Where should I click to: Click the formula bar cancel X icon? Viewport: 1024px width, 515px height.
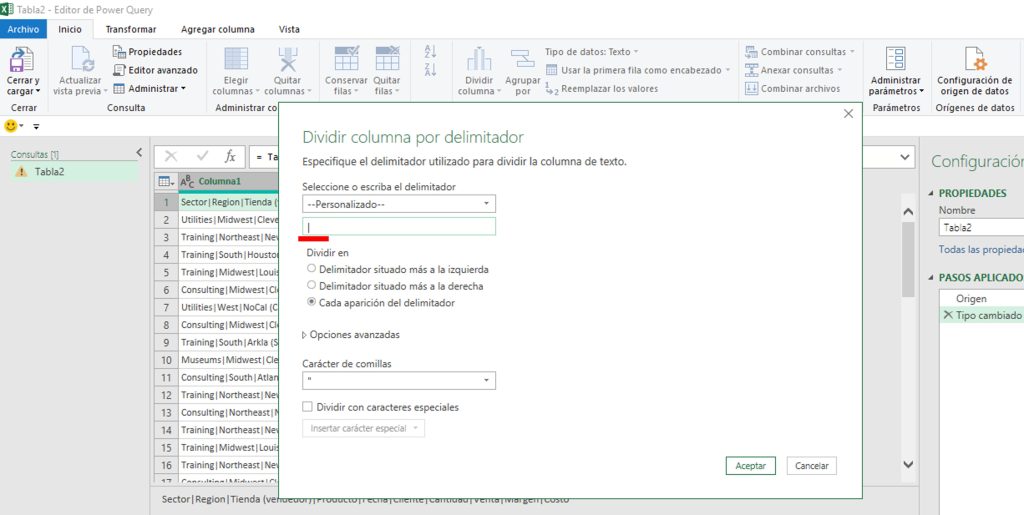pyautogui.click(x=171, y=156)
